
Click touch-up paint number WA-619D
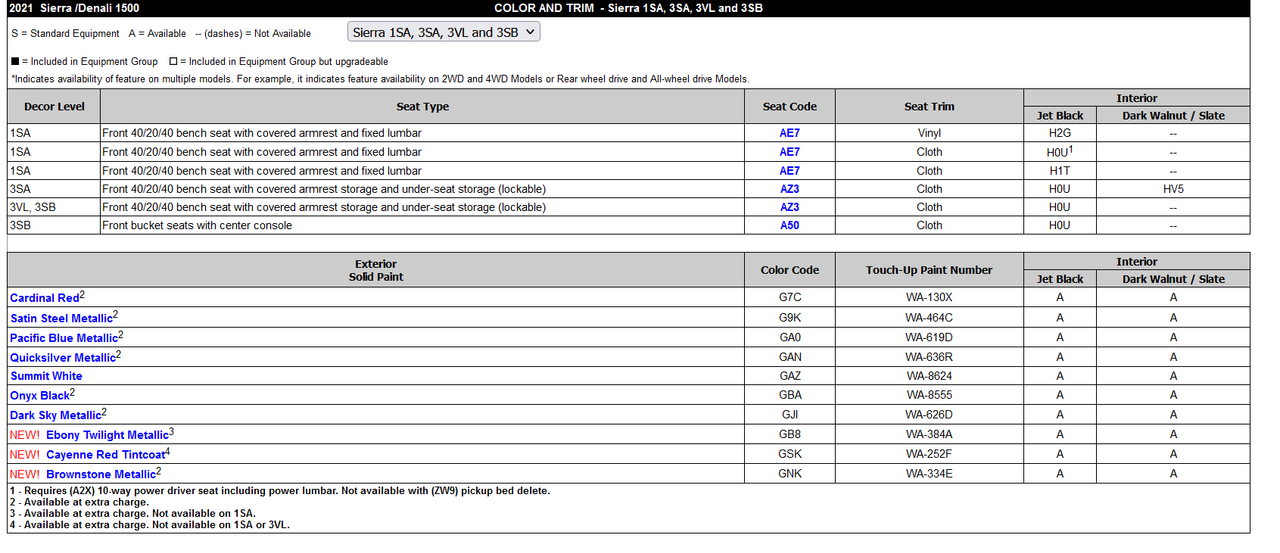click(929, 338)
